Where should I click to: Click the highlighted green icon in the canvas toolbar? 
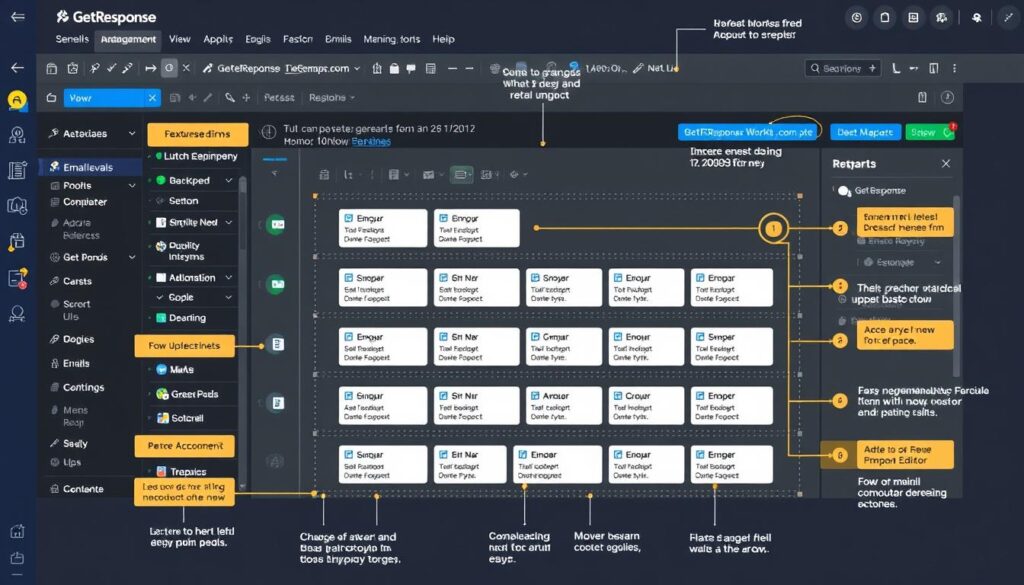tap(461, 174)
